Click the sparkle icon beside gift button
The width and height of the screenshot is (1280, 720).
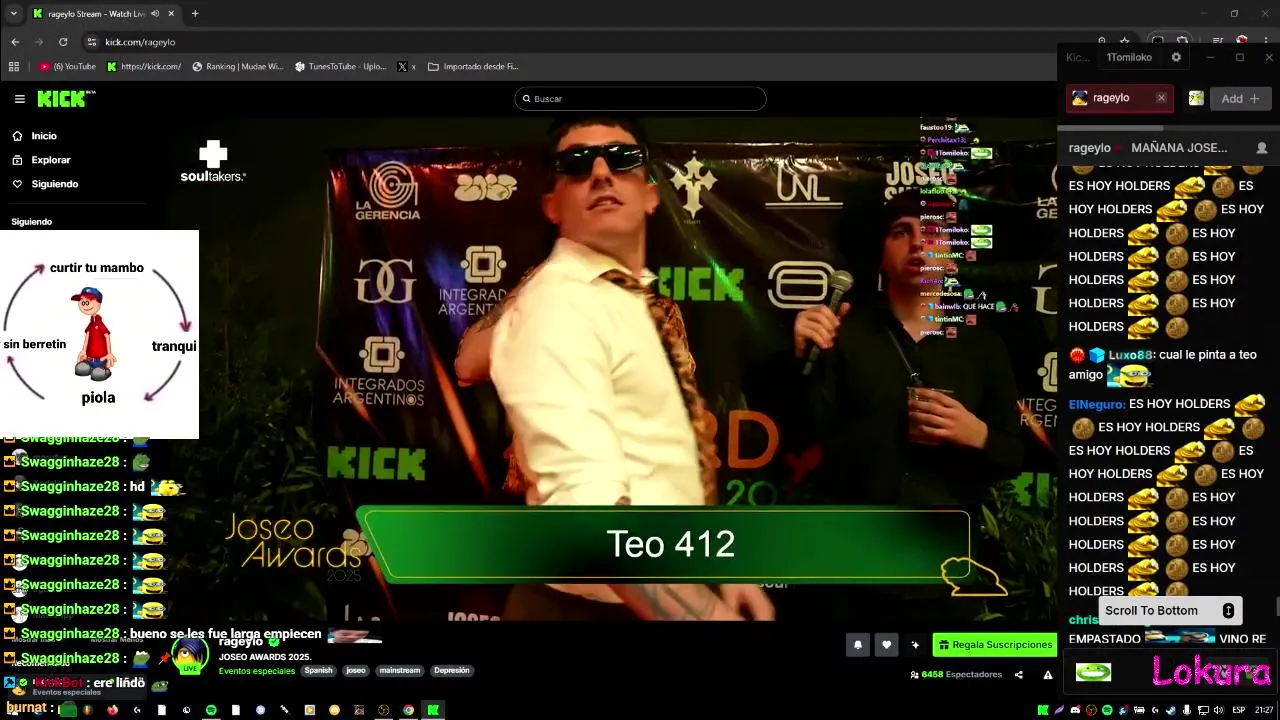coord(915,645)
